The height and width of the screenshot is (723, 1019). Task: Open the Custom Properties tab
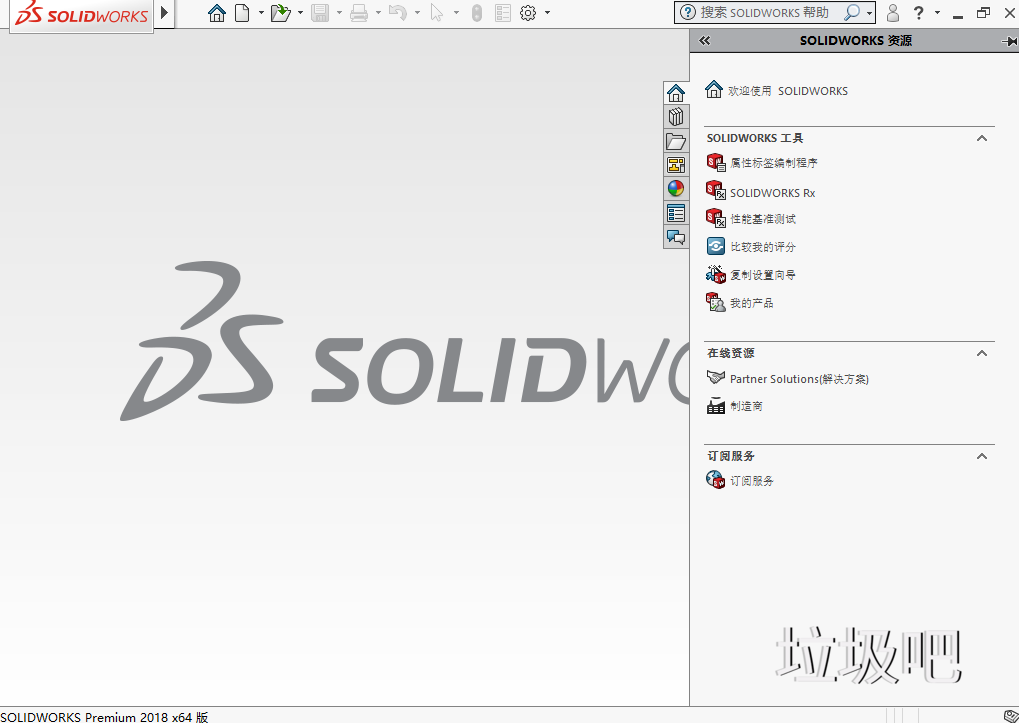click(676, 213)
